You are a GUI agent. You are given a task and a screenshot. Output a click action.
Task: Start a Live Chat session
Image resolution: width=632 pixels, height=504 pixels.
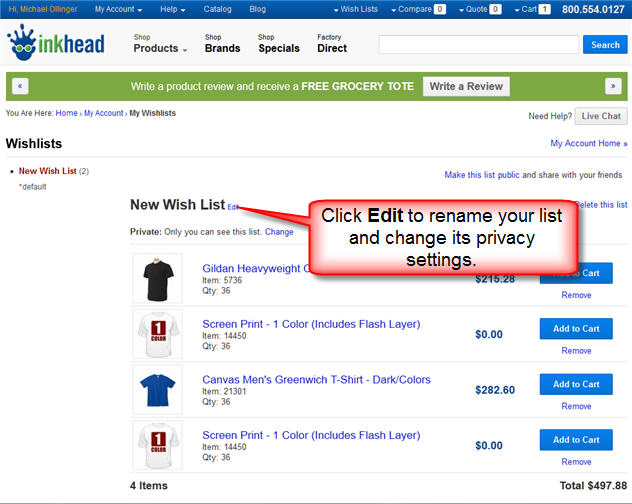point(601,117)
